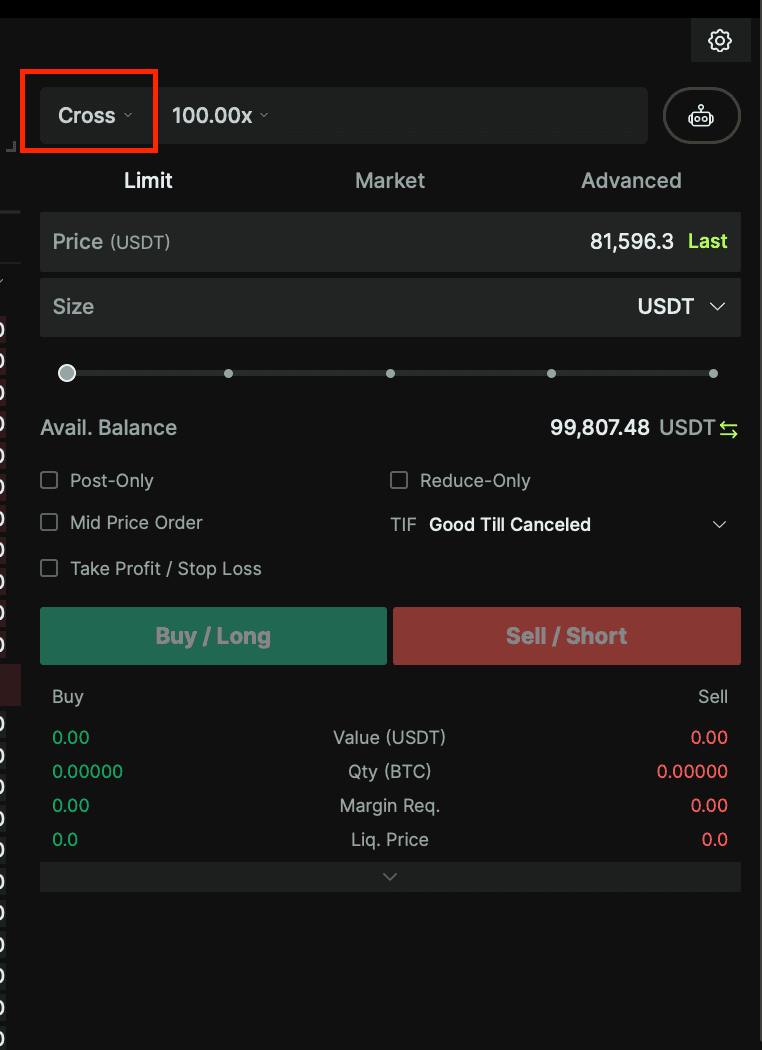
Task: Enable the Post-Only checkbox
Action: (x=49, y=480)
